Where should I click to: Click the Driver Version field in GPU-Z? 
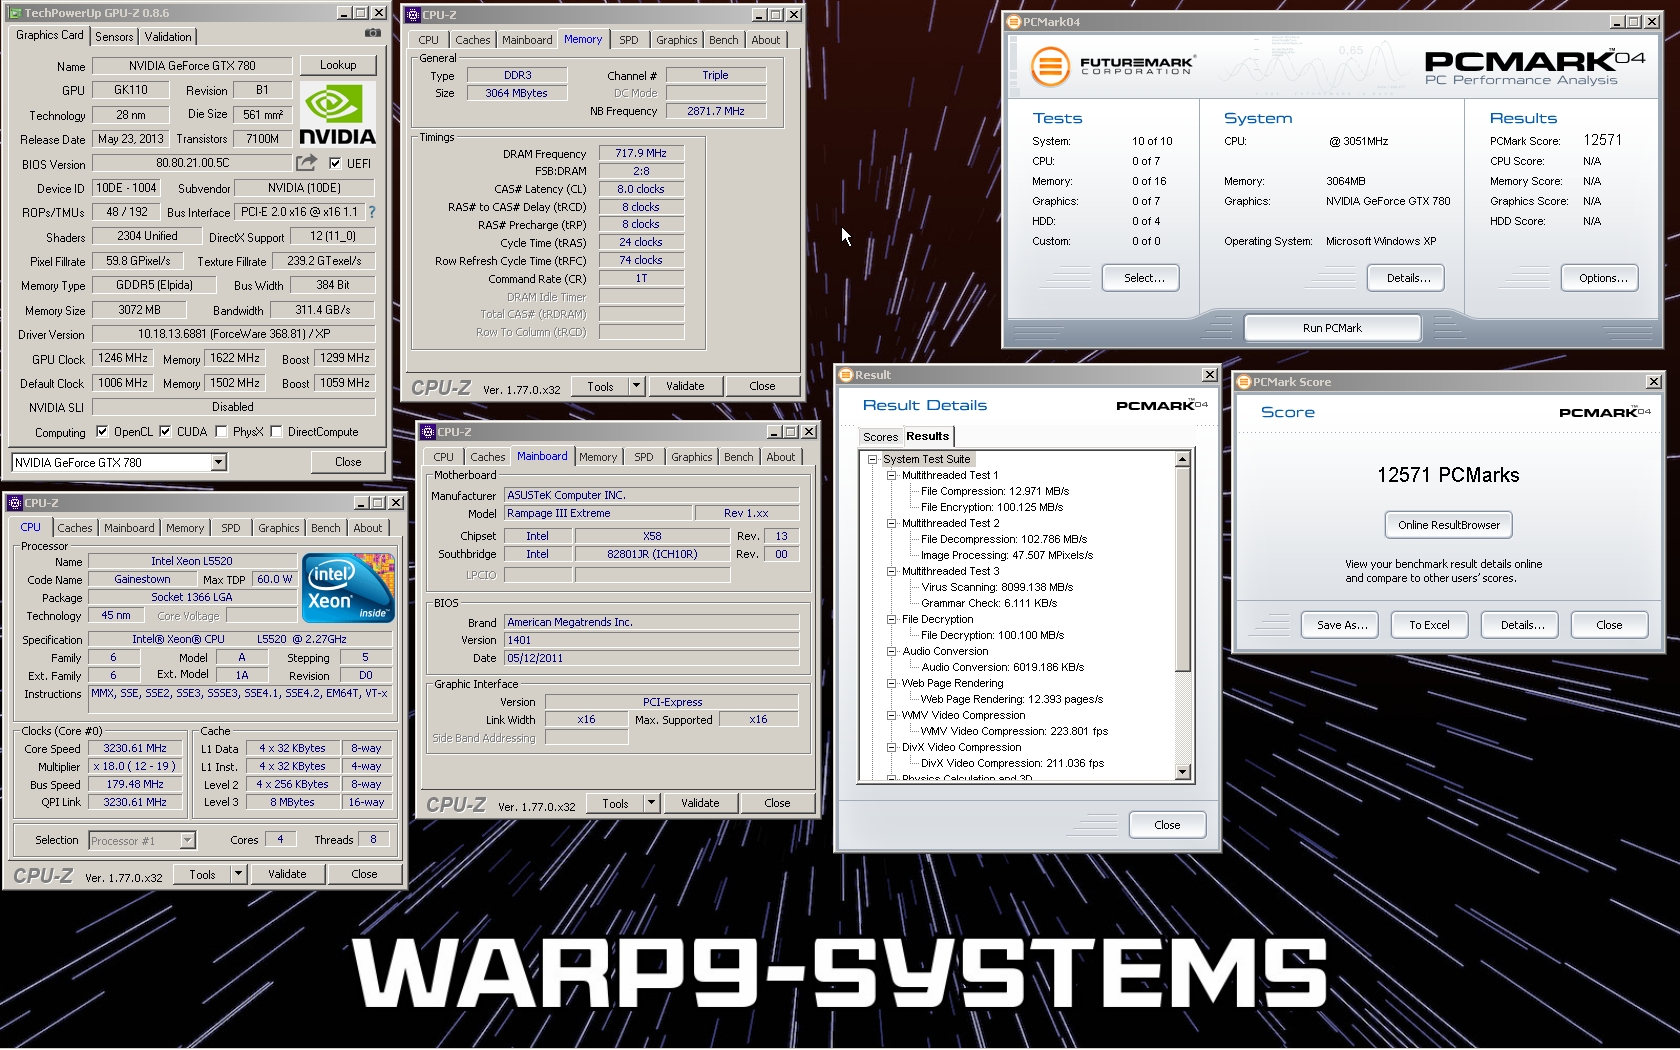click(234, 334)
